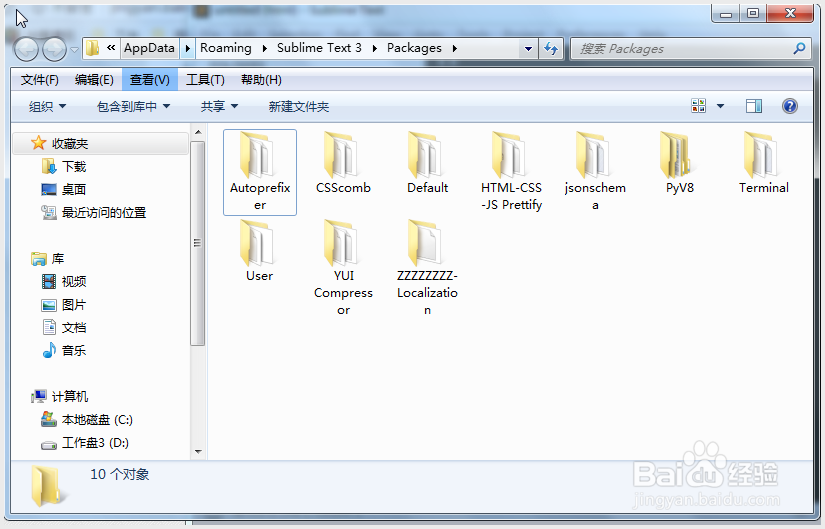Click the search magnifier icon
This screenshot has height=529, width=825.
799,49
